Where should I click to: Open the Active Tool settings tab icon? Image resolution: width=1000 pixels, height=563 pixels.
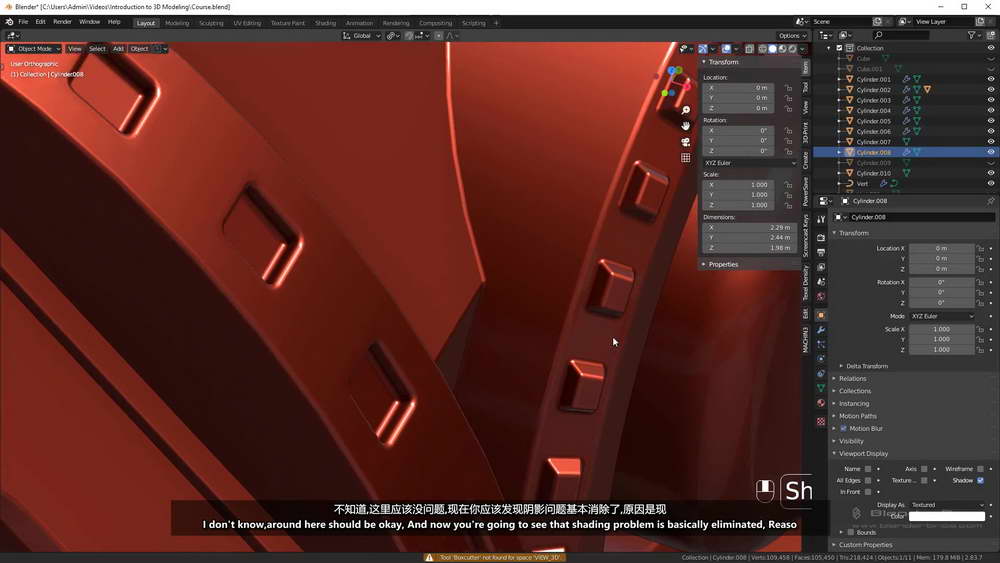pyautogui.click(x=821, y=219)
